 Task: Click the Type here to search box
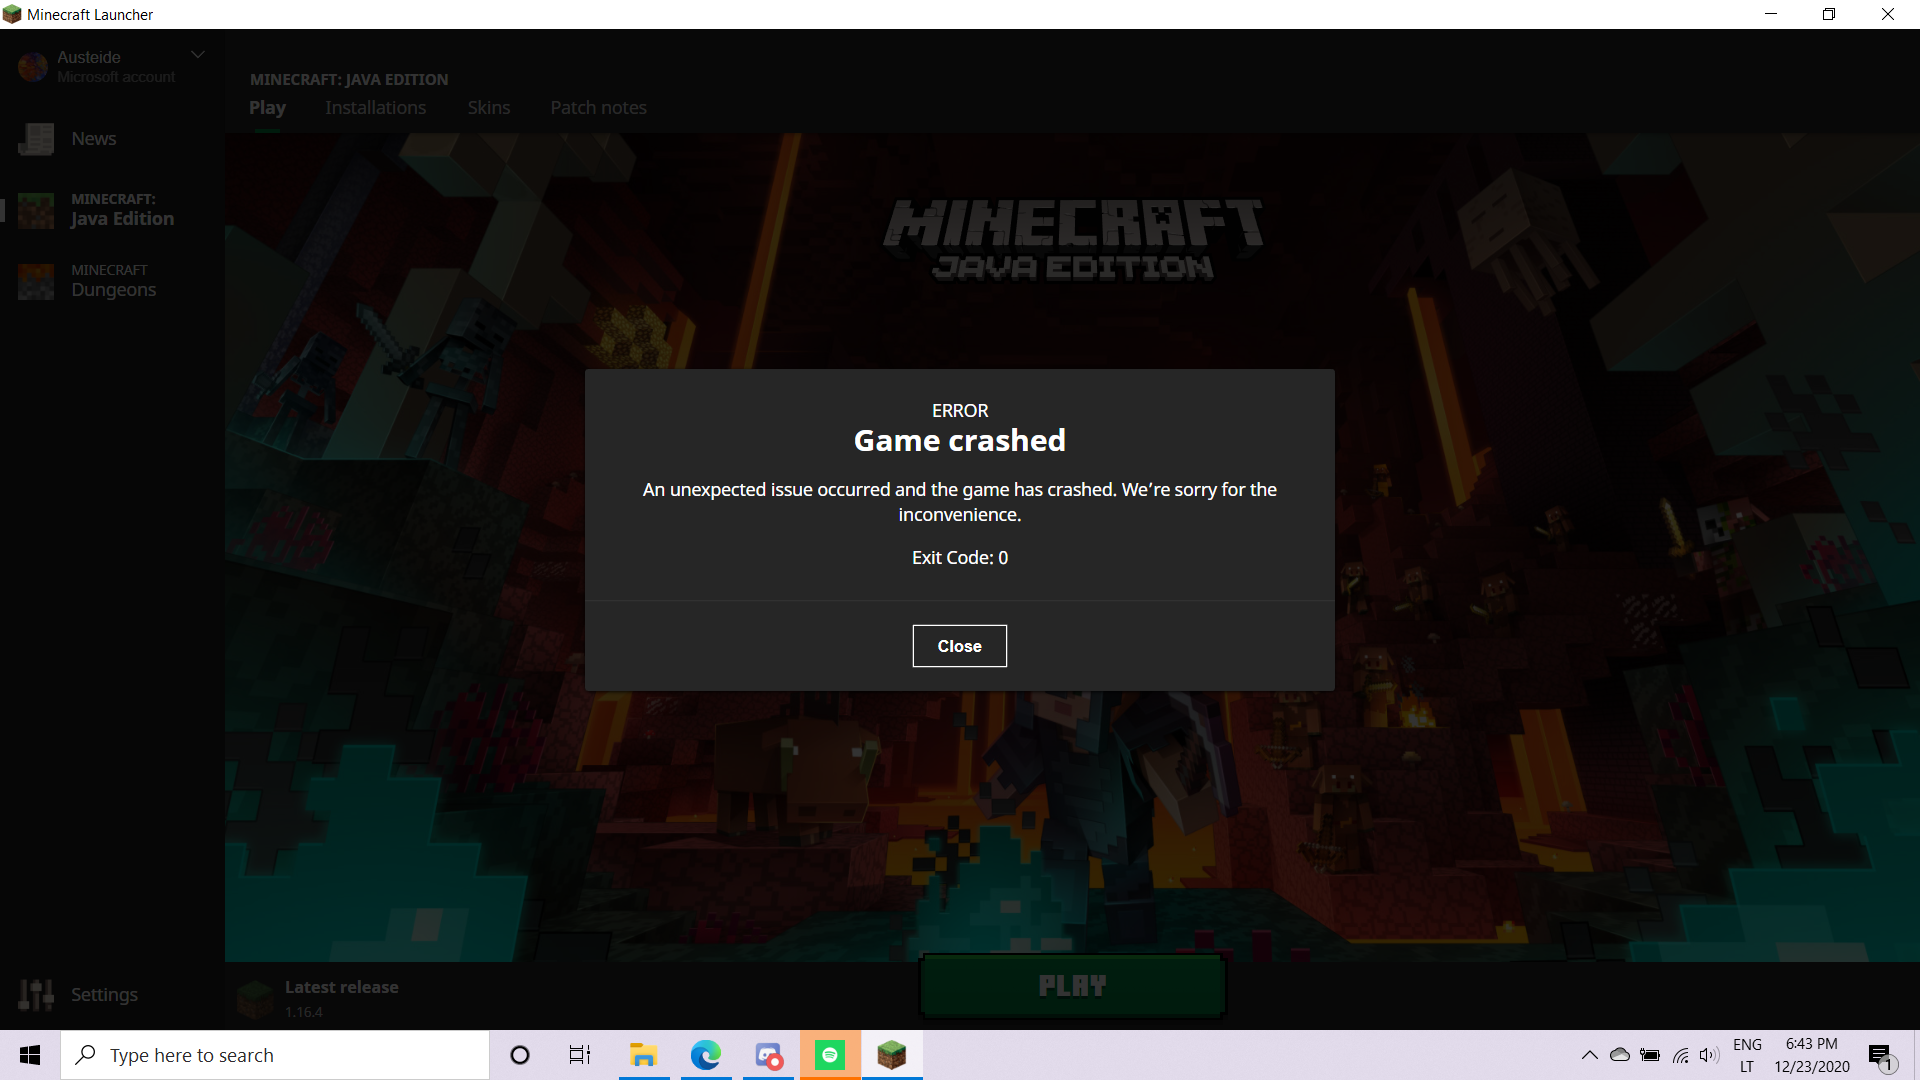(275, 1055)
